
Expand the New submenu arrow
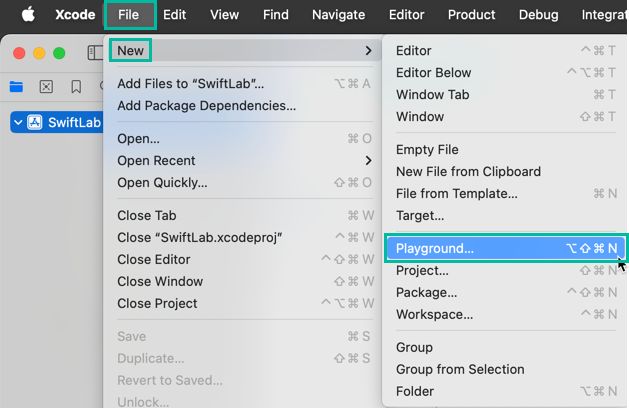[368, 51]
